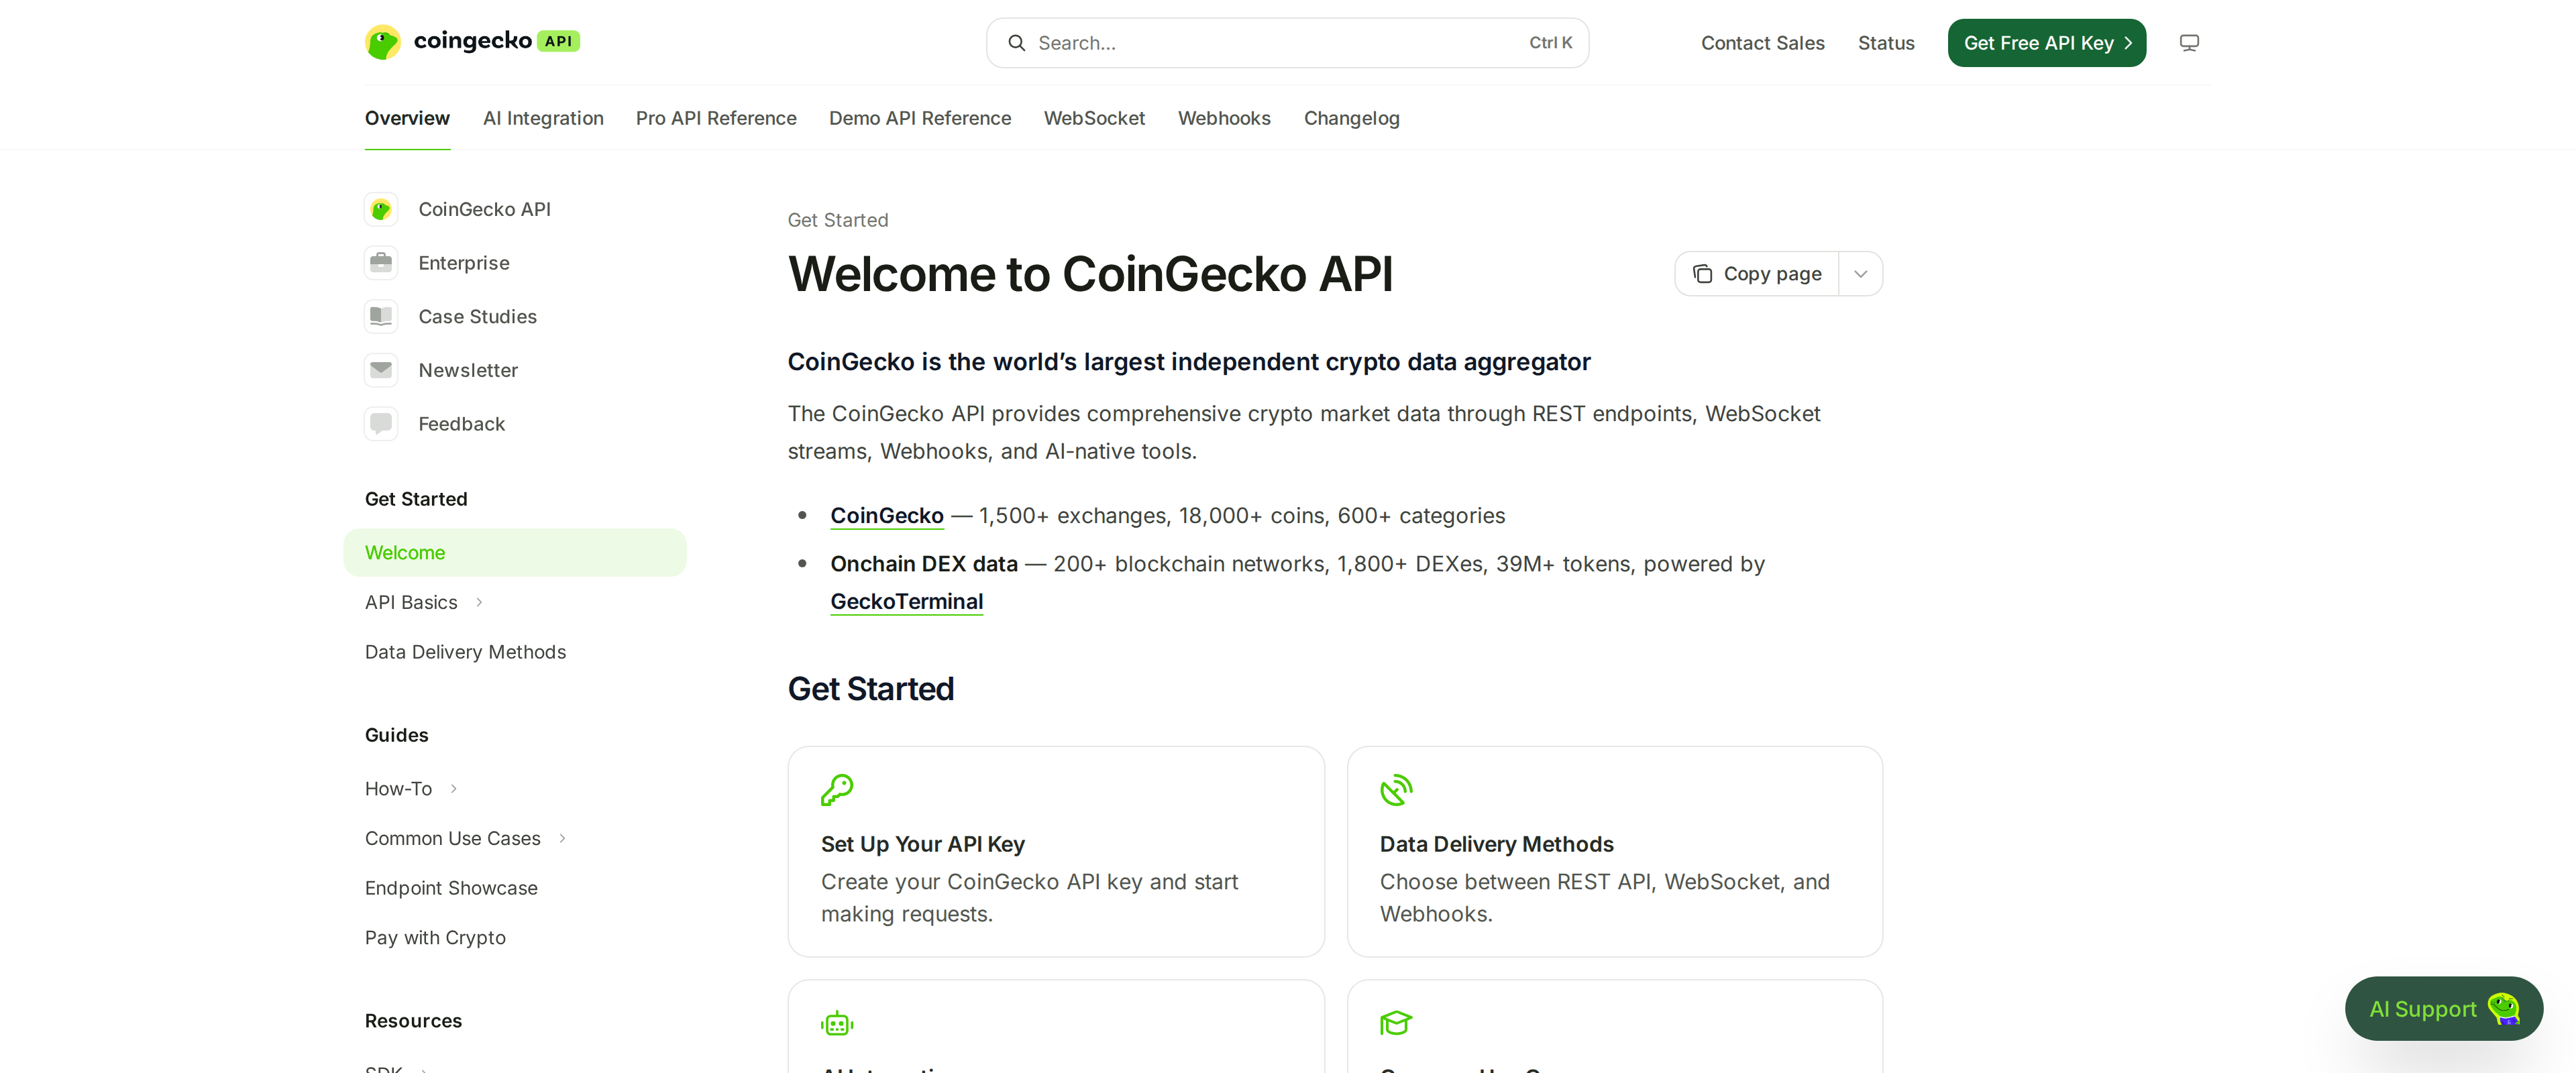Follow the GeckoTerminal hyperlink
The height and width of the screenshot is (1073, 2576).
[906, 602]
